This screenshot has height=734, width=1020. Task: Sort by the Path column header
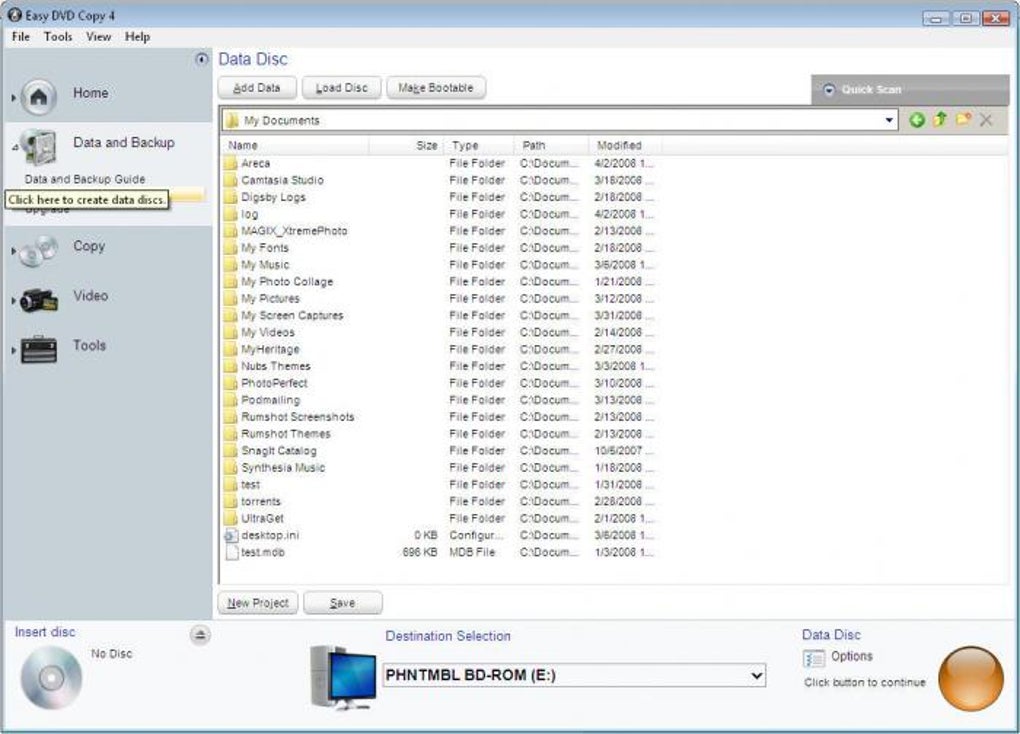[551, 145]
